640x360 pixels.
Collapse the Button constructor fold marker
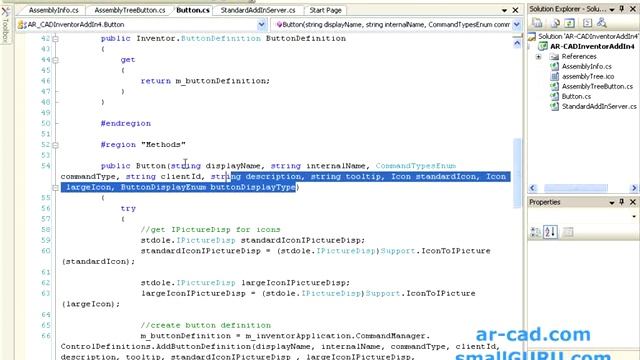(56, 187)
